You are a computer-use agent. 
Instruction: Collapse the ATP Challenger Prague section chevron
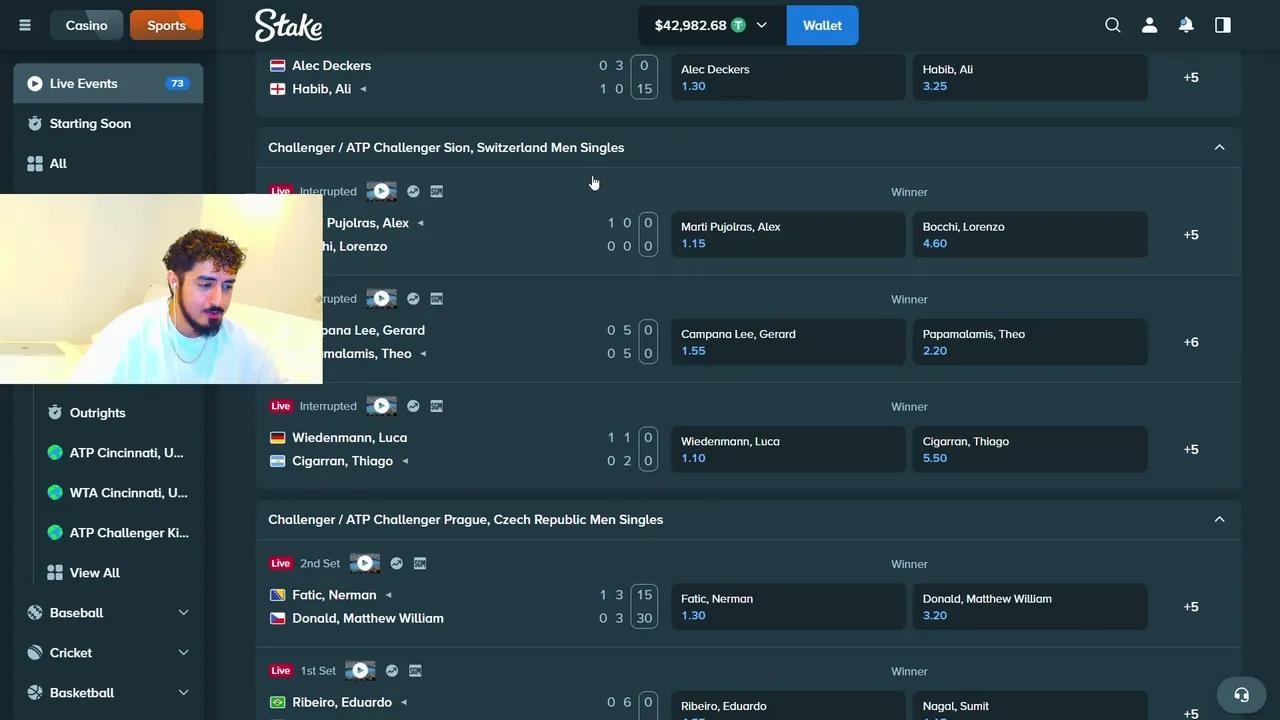[1219, 519]
